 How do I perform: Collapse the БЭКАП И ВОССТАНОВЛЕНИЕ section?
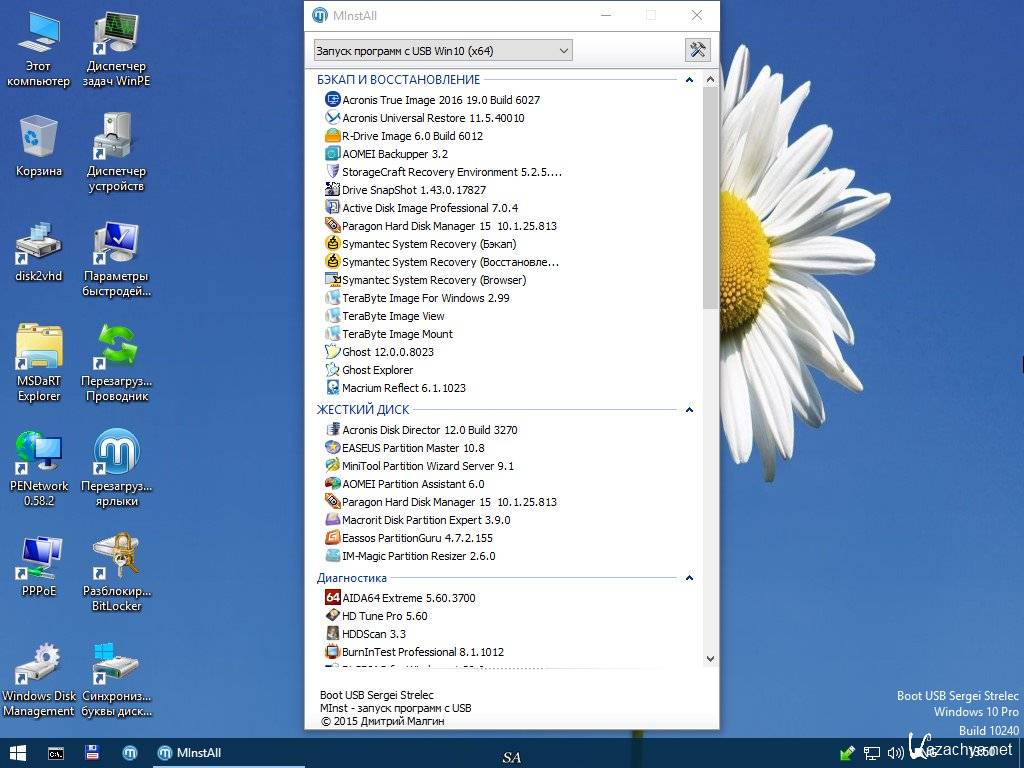point(690,80)
